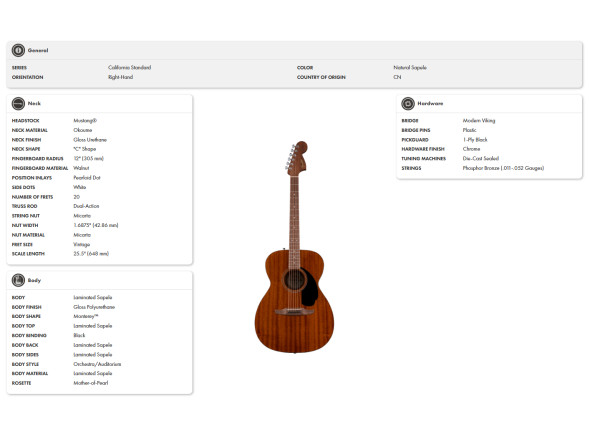Viewport: 590px width, 434px height.
Task: Click the Hardware section heading
Action: coord(430,103)
